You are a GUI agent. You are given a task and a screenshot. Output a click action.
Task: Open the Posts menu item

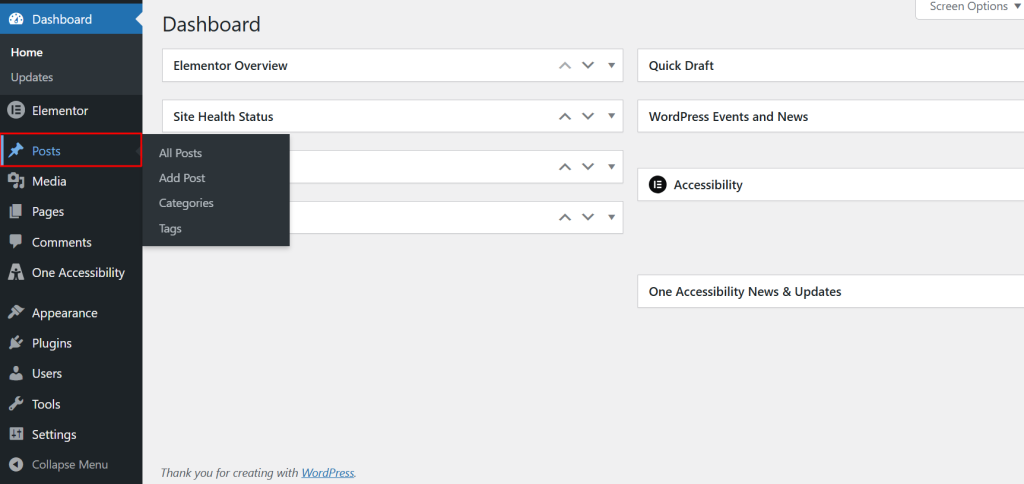point(71,151)
